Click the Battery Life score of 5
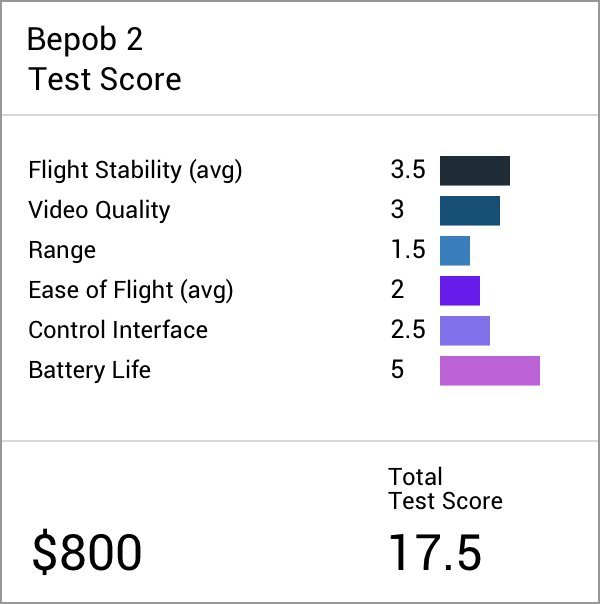600x604 pixels. coord(397,370)
